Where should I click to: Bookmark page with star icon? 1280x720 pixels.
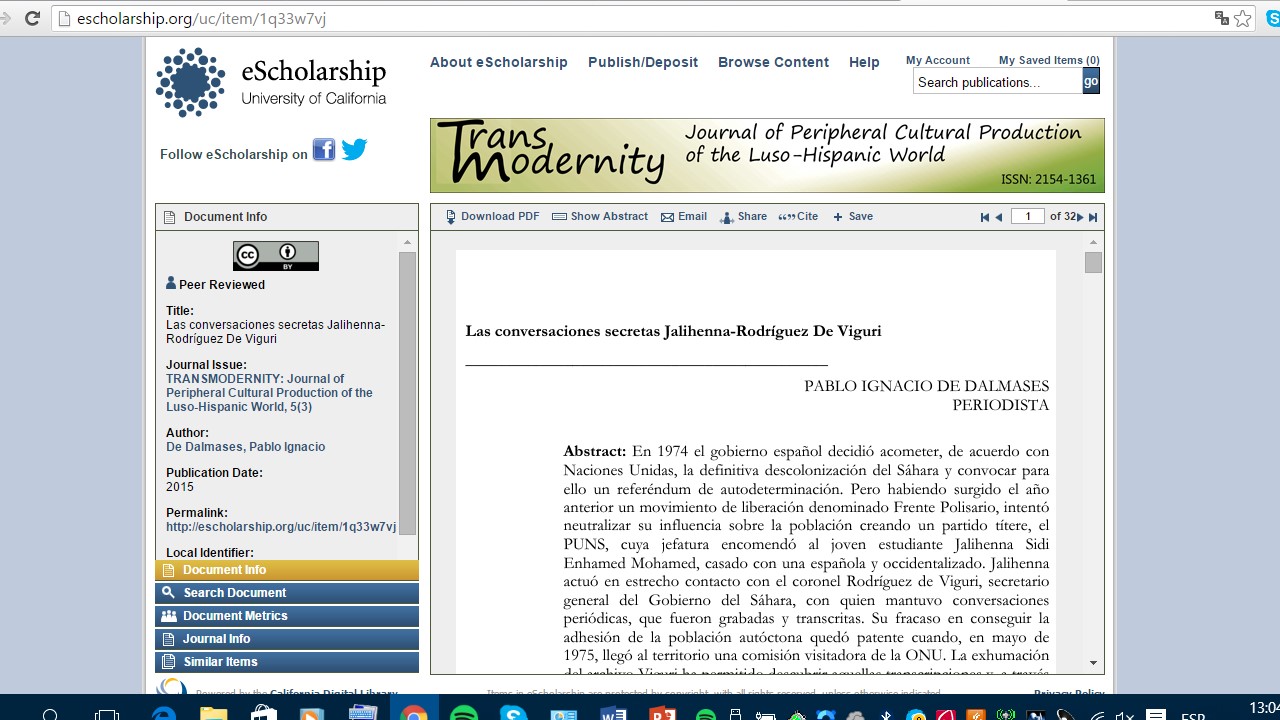[x=1242, y=18]
